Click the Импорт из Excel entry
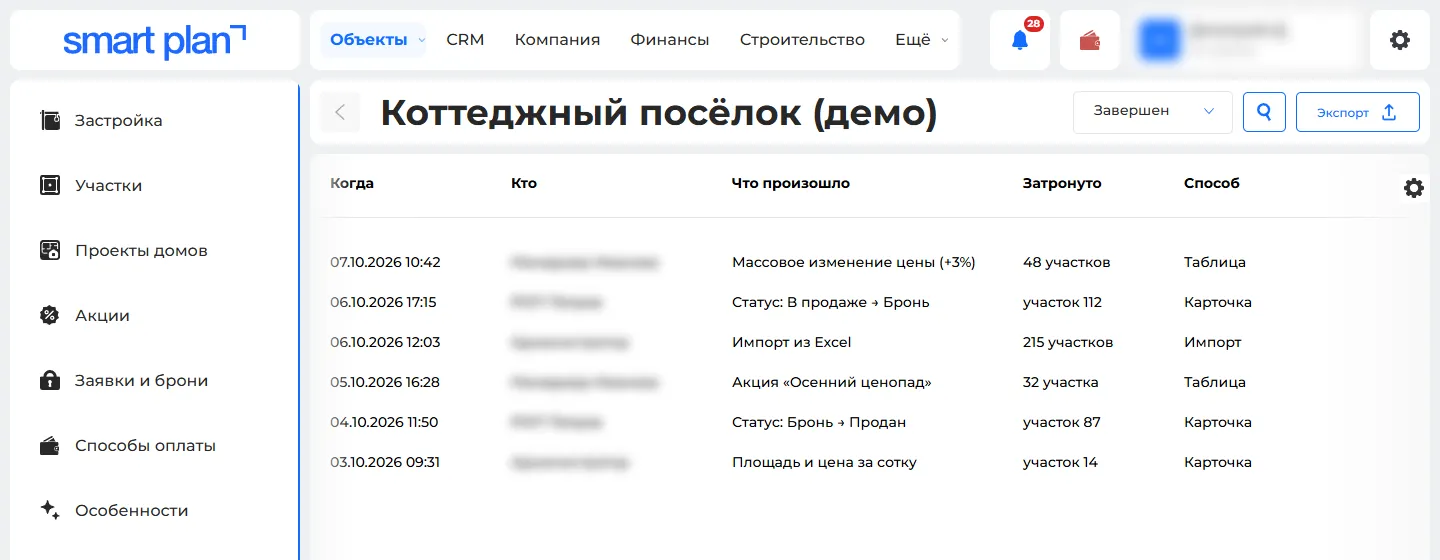This screenshot has width=1440, height=560. pos(792,343)
